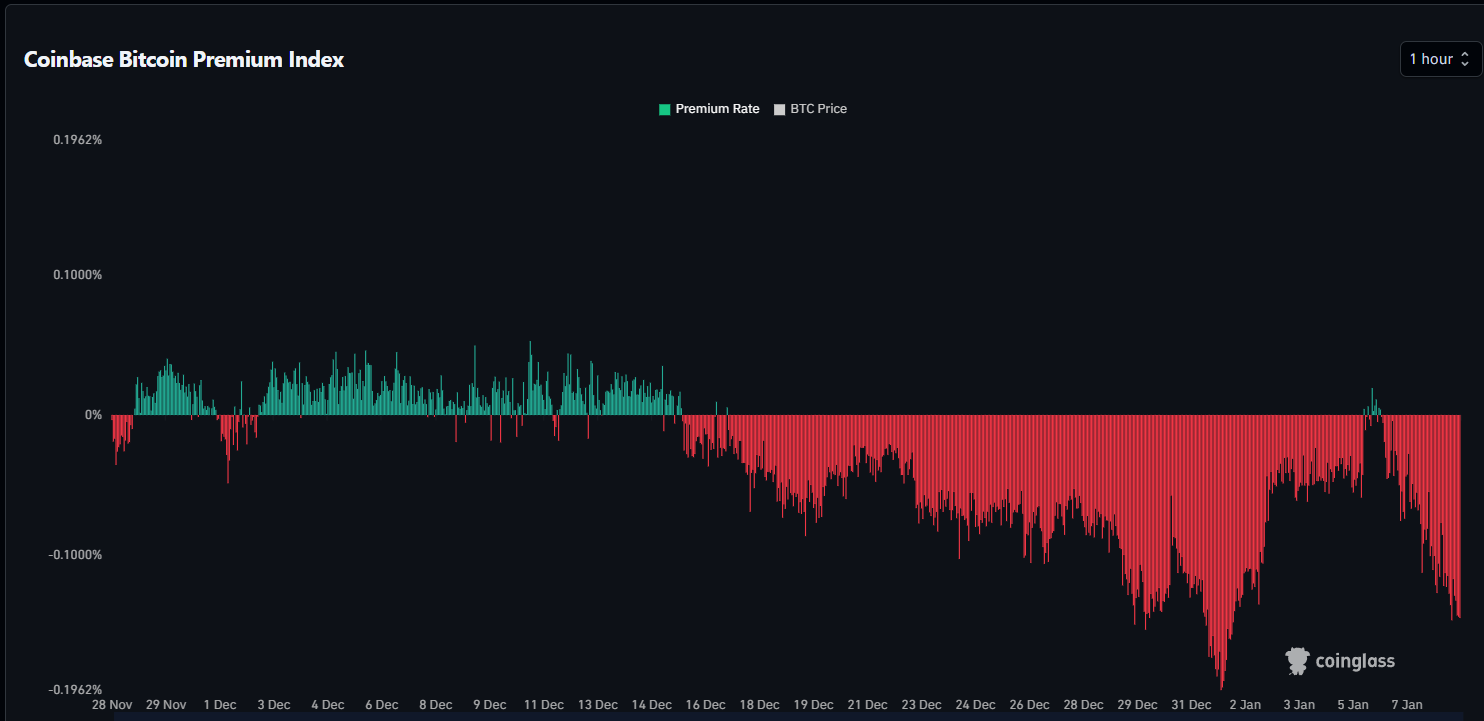Click the 1 Dec date label
This screenshot has width=1484, height=721.
point(220,705)
